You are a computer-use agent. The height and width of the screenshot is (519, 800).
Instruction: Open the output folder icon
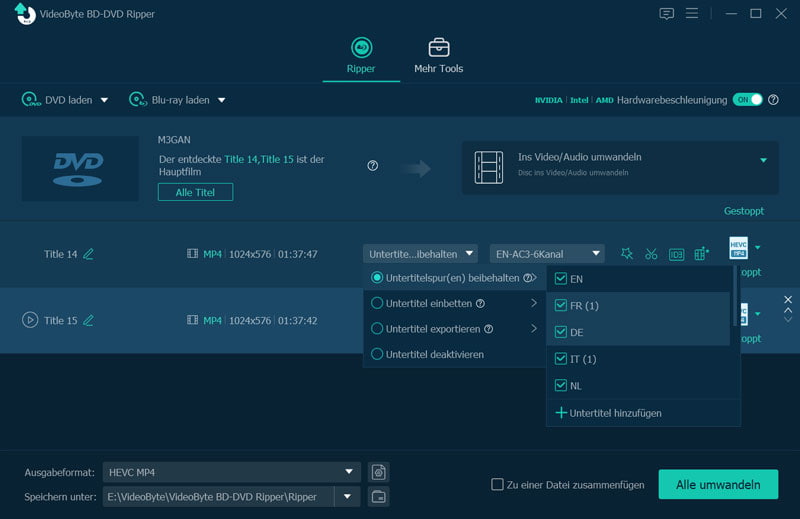tap(378, 497)
